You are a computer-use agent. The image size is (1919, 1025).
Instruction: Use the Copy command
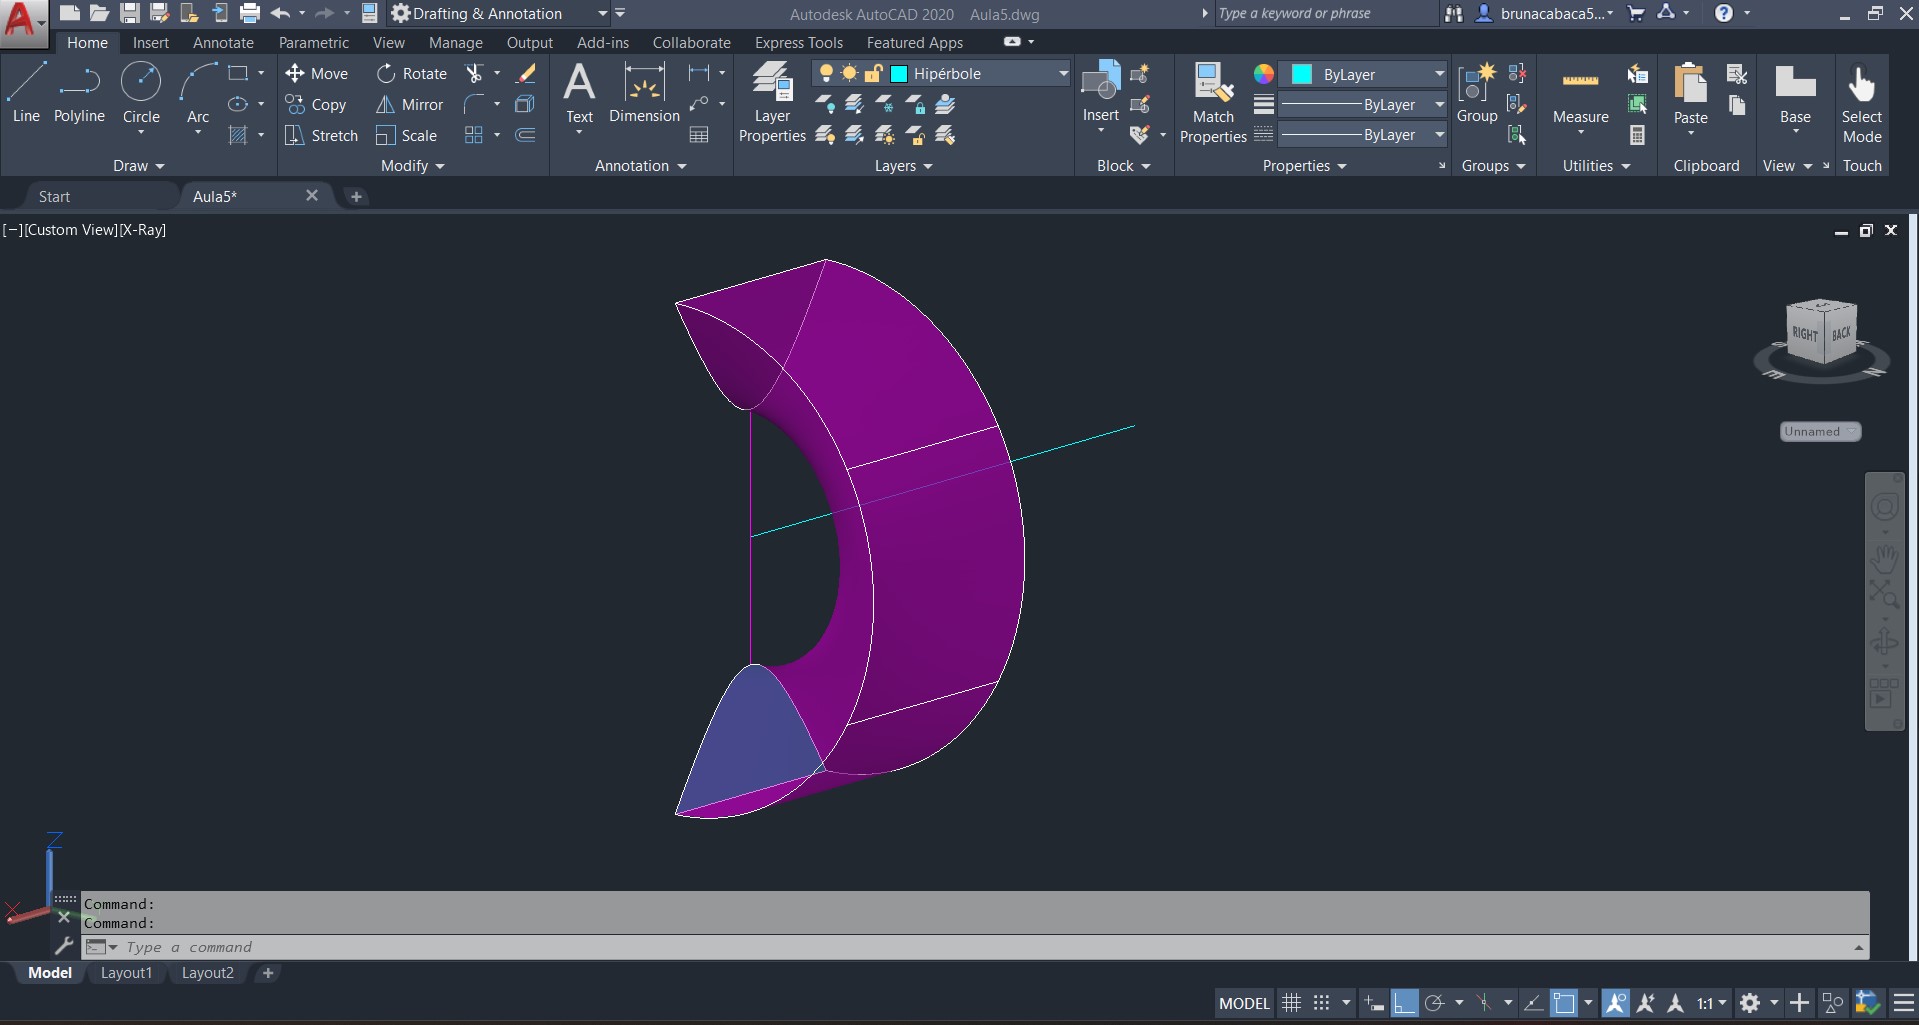click(316, 104)
